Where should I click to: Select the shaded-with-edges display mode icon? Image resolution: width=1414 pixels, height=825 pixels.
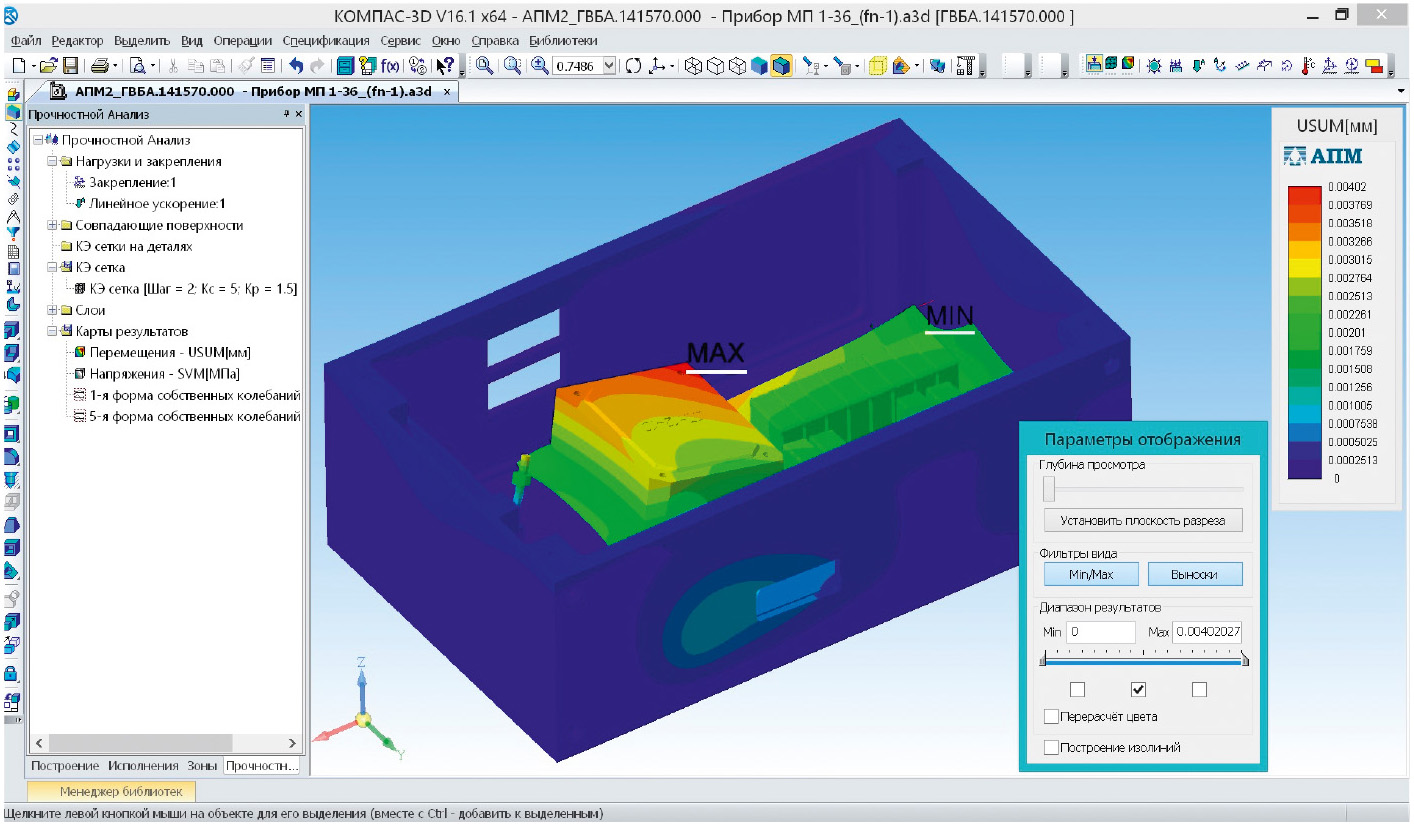tap(781, 66)
